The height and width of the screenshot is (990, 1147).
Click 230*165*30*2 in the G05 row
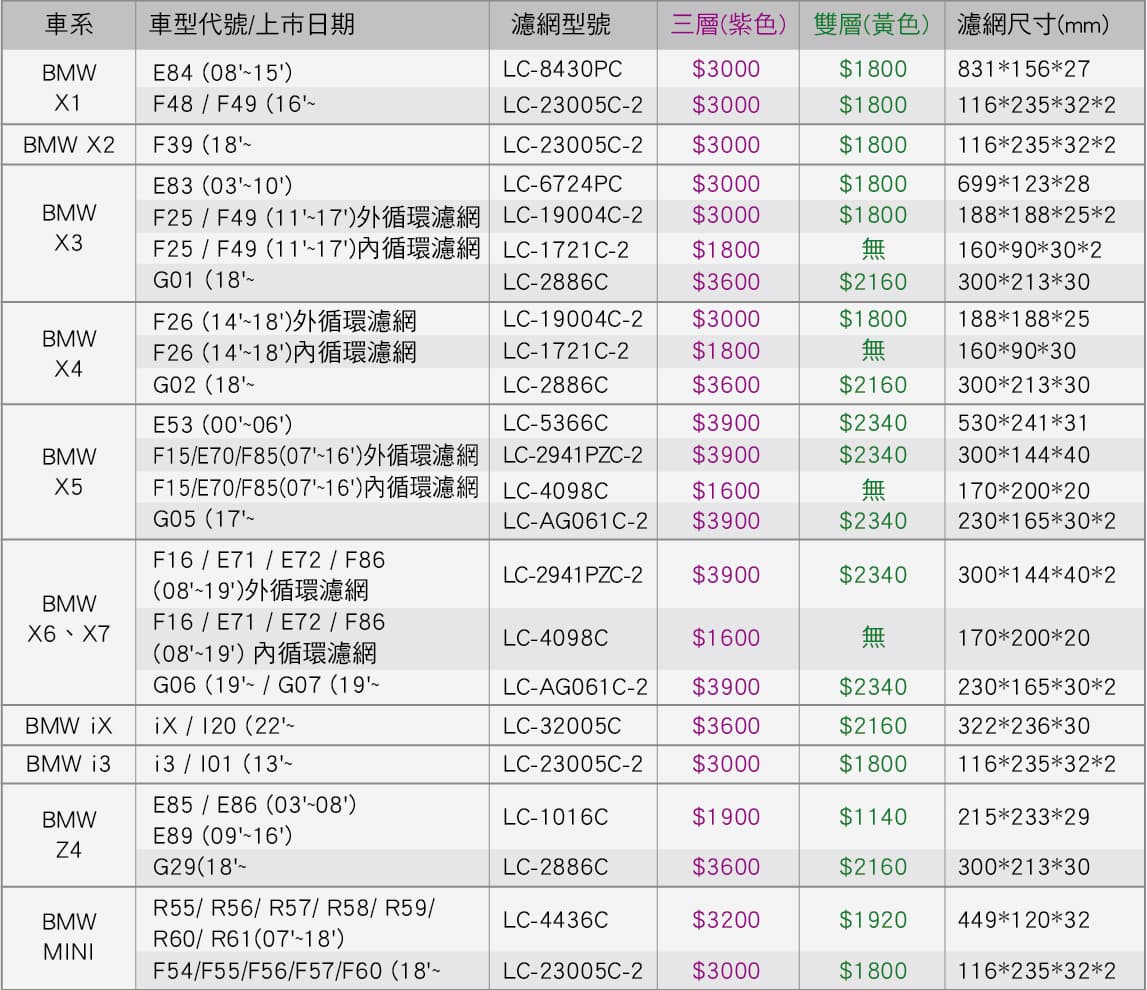tap(1037, 521)
